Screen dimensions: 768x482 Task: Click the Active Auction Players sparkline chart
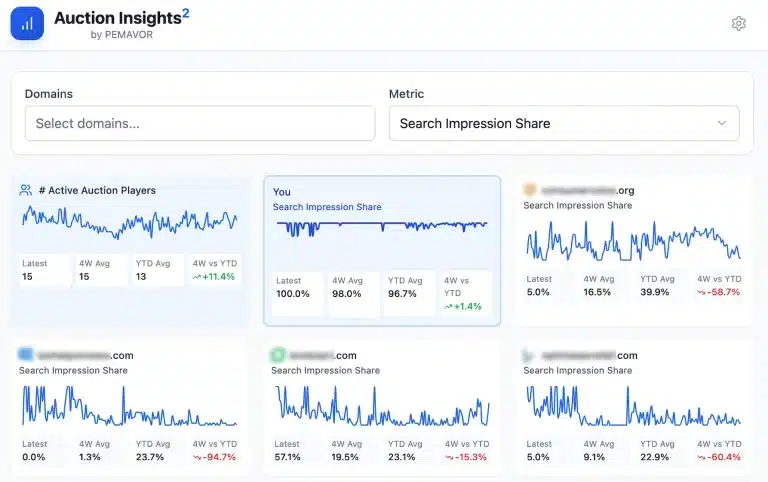coord(129,222)
